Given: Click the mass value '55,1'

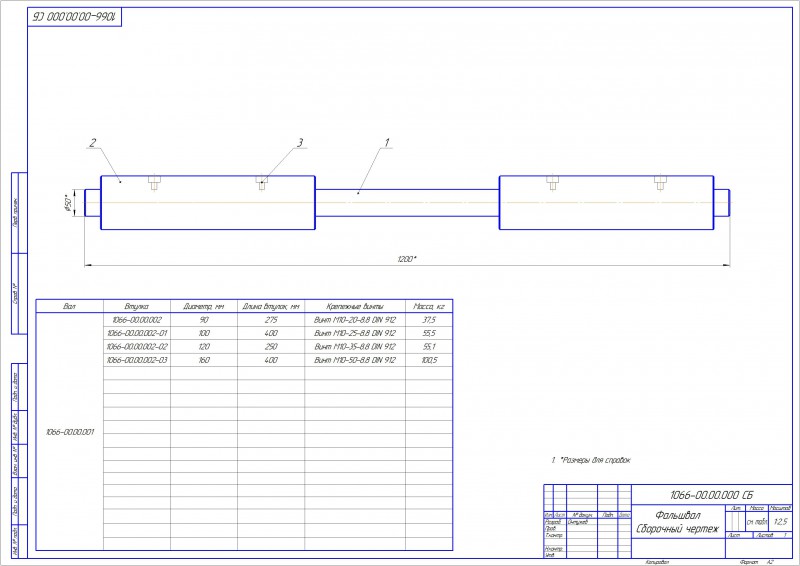Looking at the screenshot, I should (429, 346).
